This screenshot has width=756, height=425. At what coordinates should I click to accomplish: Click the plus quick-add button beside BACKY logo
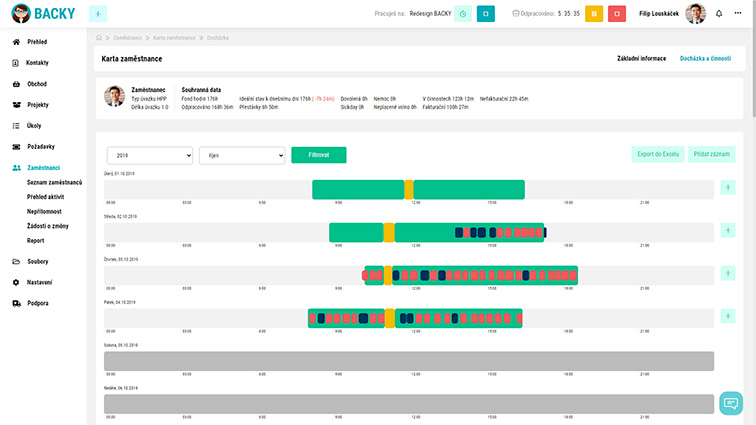click(98, 14)
